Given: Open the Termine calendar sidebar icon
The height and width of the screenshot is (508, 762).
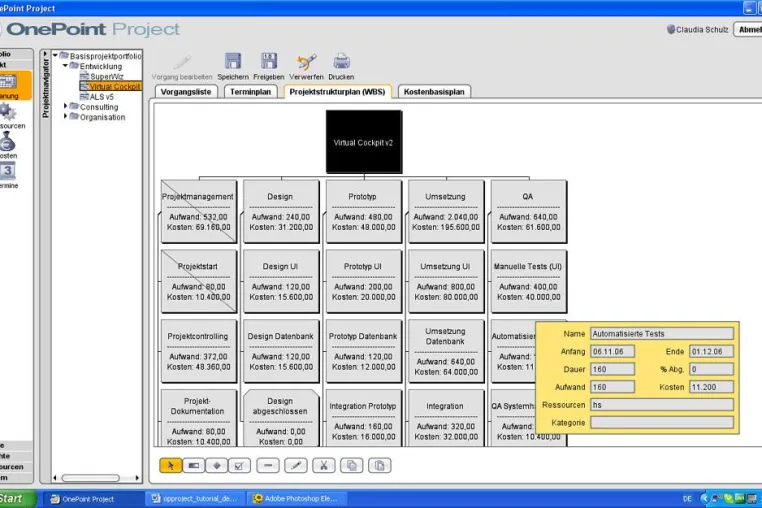Looking at the screenshot, I should [x=7, y=171].
